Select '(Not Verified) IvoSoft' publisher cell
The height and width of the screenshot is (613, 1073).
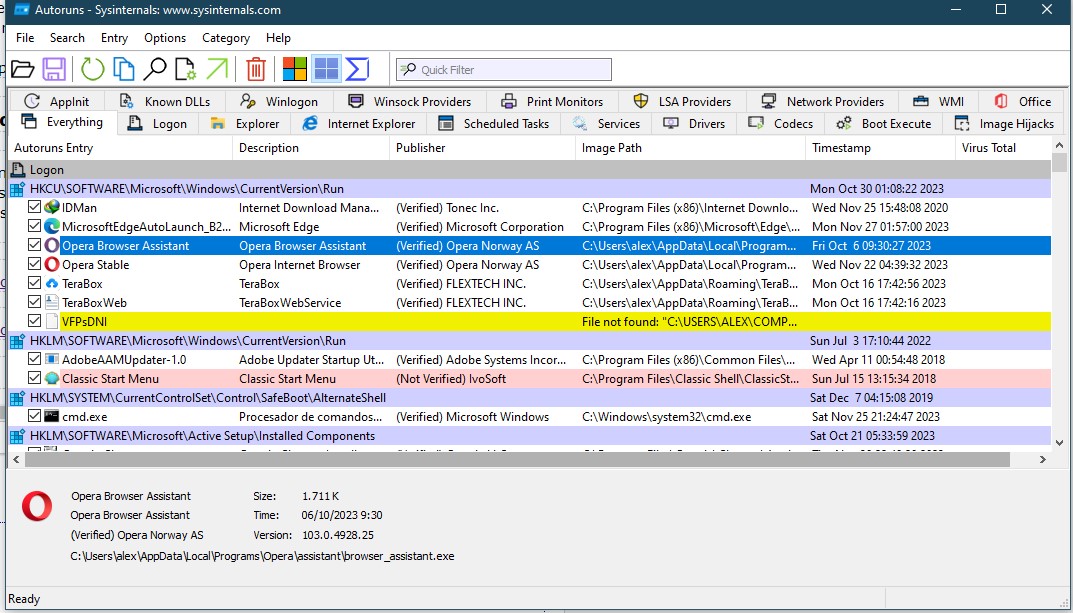451,378
